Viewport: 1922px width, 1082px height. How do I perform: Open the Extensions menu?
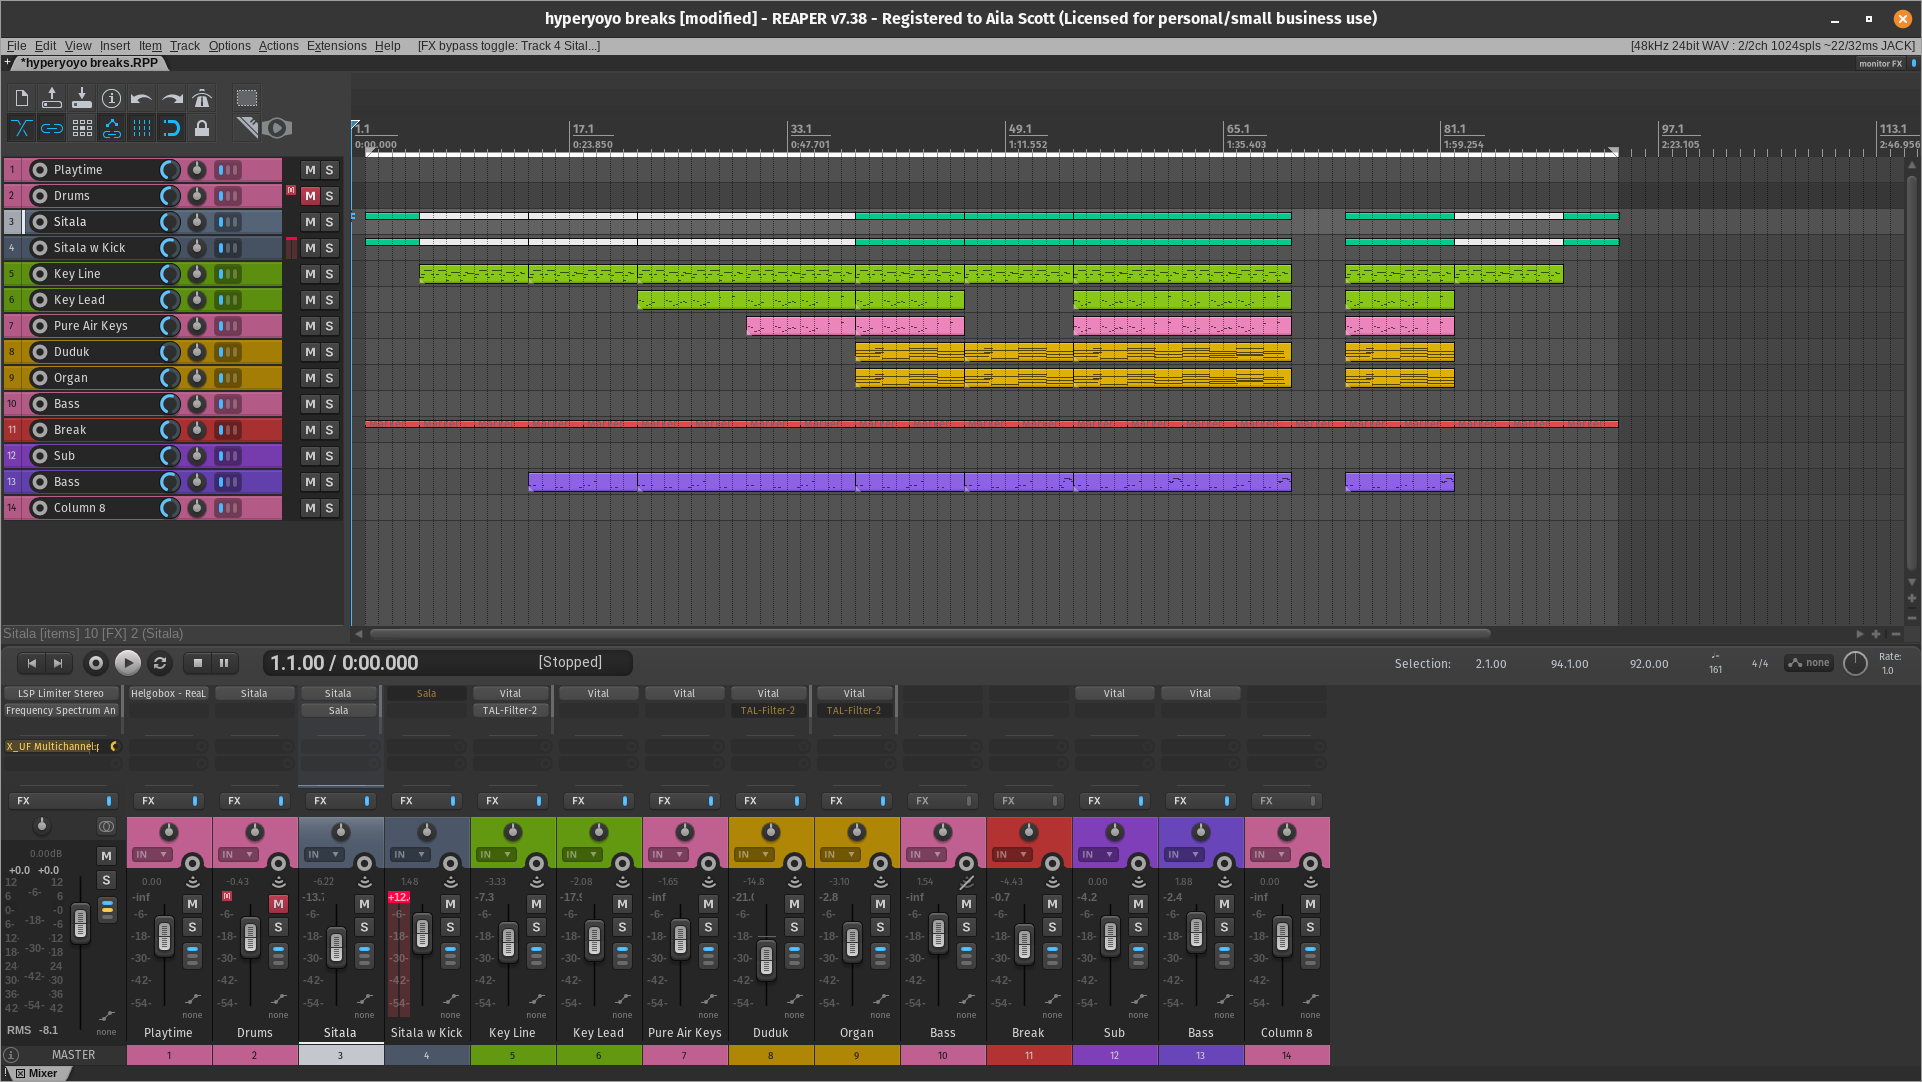pos(337,46)
